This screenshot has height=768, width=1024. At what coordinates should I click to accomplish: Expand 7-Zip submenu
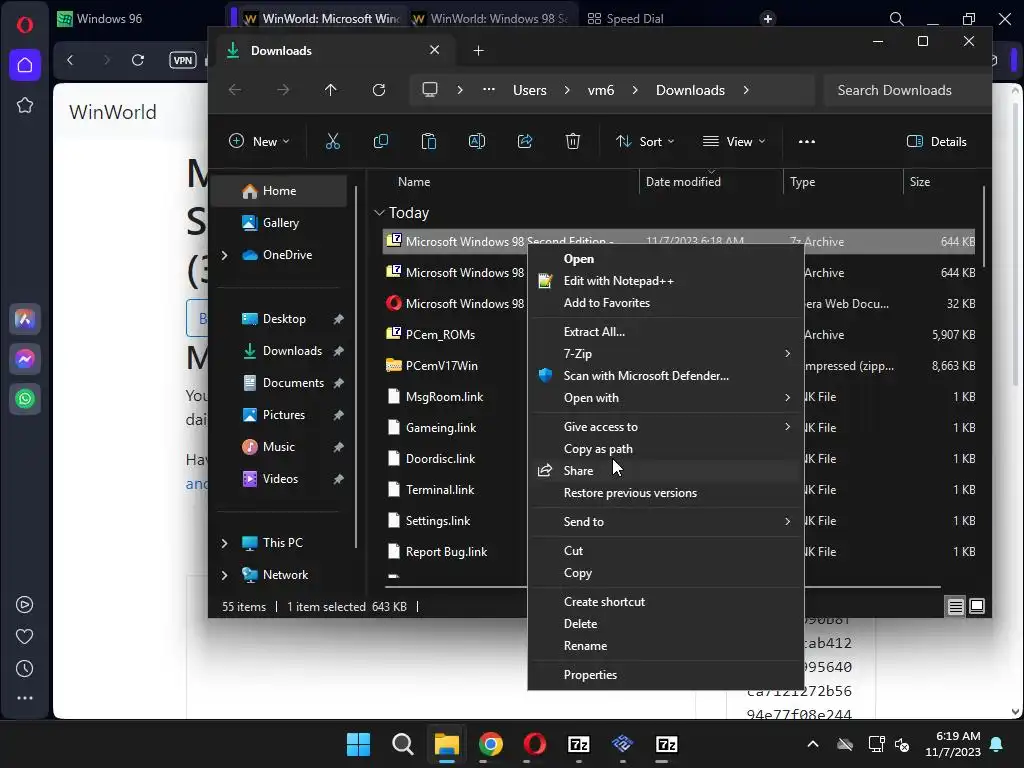click(x=665, y=353)
